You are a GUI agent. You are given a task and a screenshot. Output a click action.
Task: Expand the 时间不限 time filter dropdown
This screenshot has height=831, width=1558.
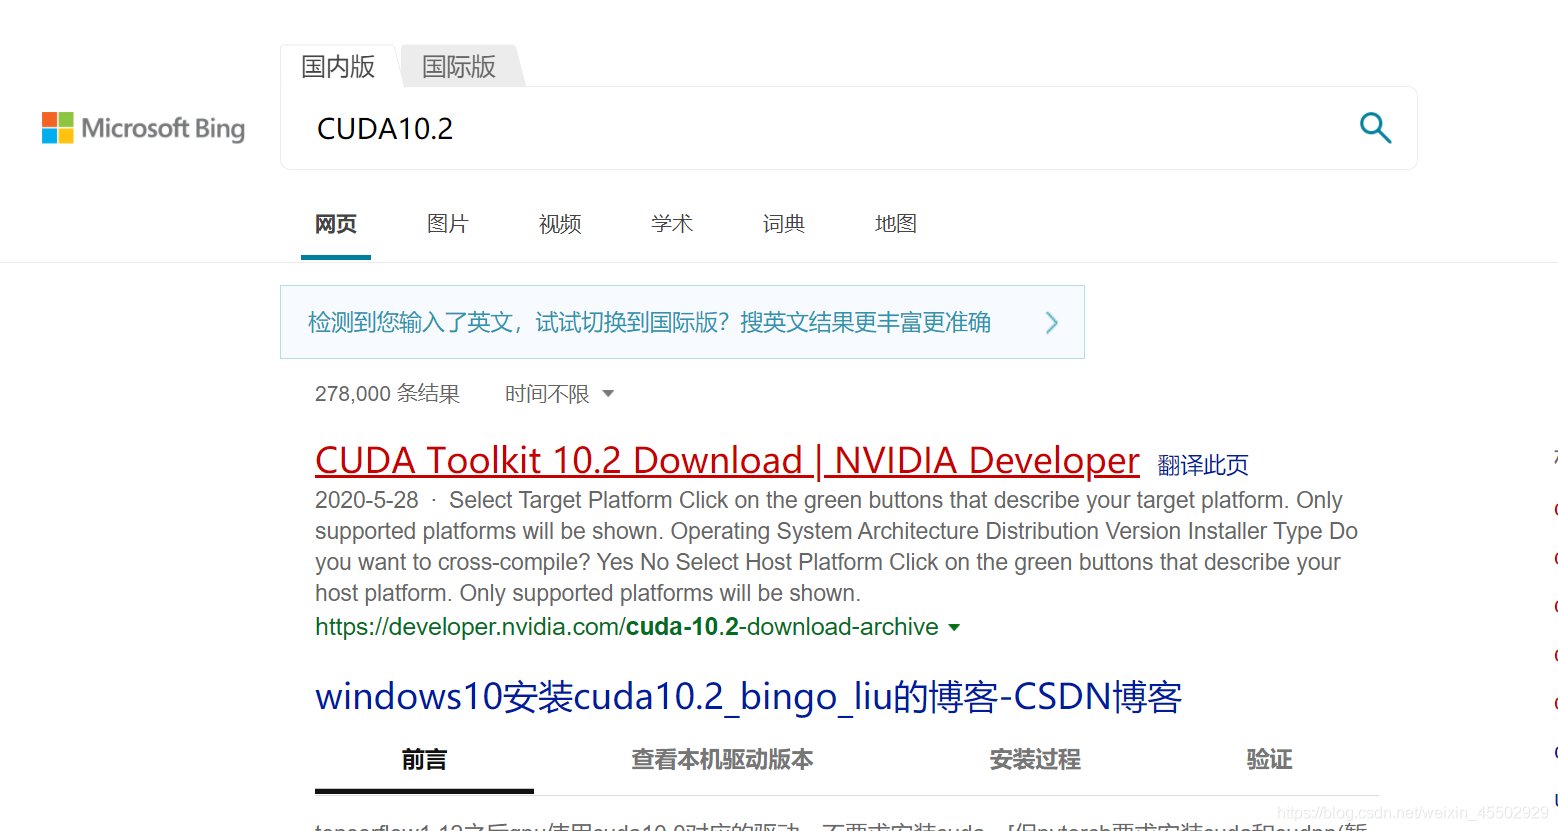click(559, 394)
